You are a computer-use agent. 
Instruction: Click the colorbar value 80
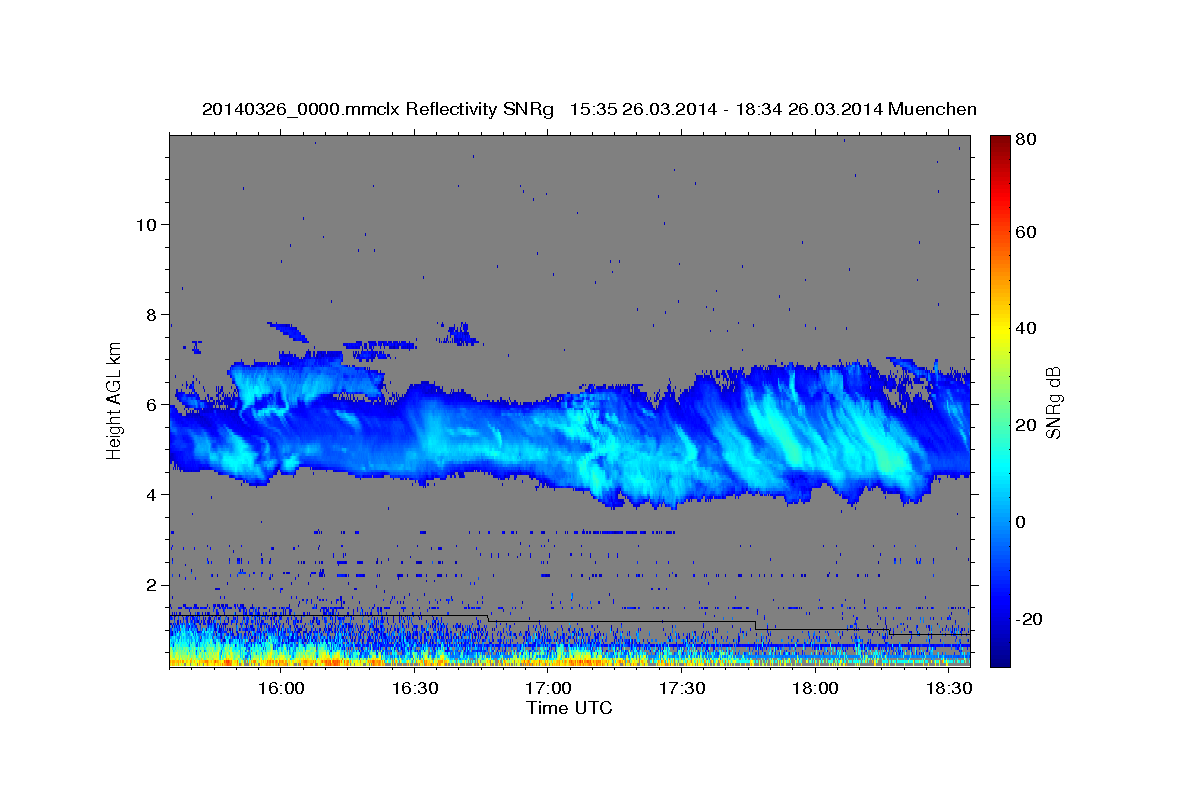point(1025,139)
